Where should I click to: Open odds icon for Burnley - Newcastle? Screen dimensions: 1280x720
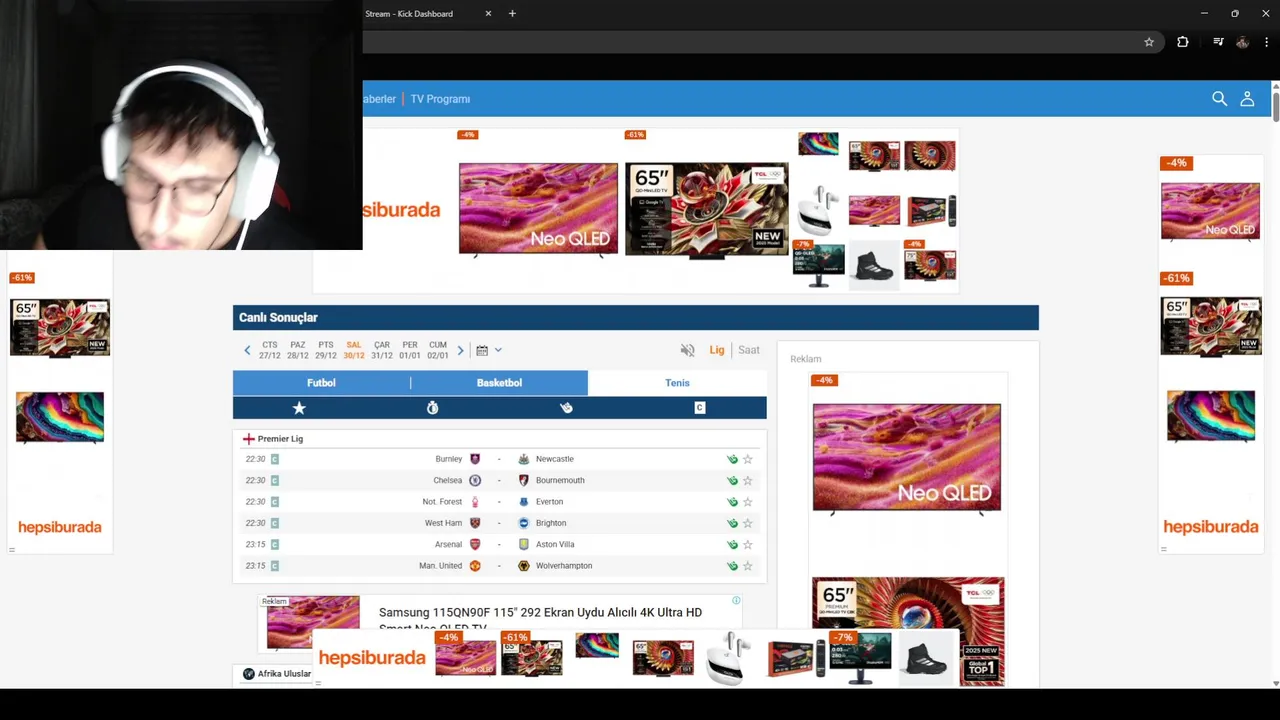pyautogui.click(x=732, y=459)
